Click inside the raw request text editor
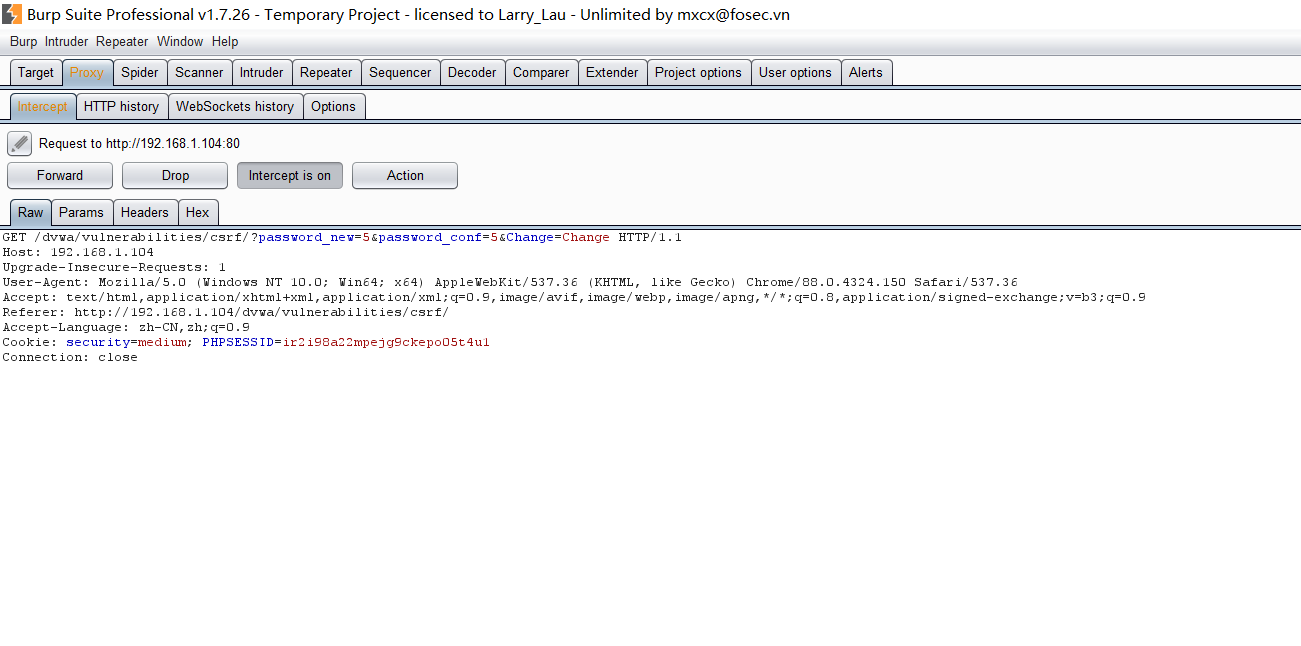This screenshot has height=646, width=1301. point(650,480)
